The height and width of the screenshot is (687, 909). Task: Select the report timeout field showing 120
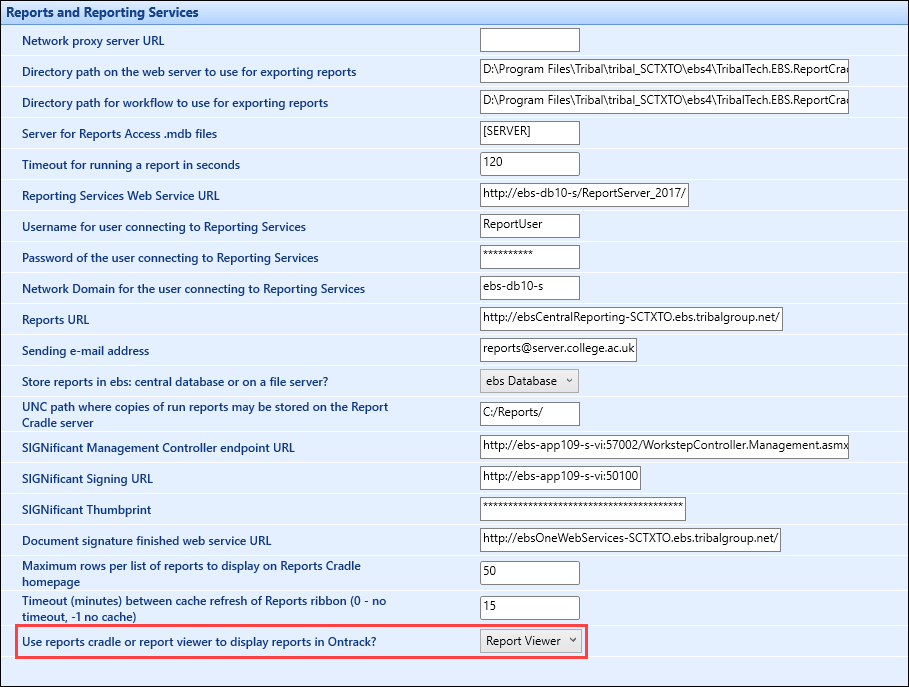[529, 163]
